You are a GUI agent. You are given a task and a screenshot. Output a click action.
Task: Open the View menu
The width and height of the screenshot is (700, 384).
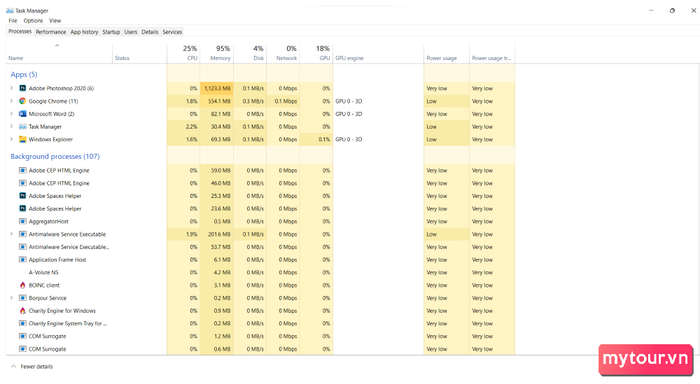coord(55,21)
